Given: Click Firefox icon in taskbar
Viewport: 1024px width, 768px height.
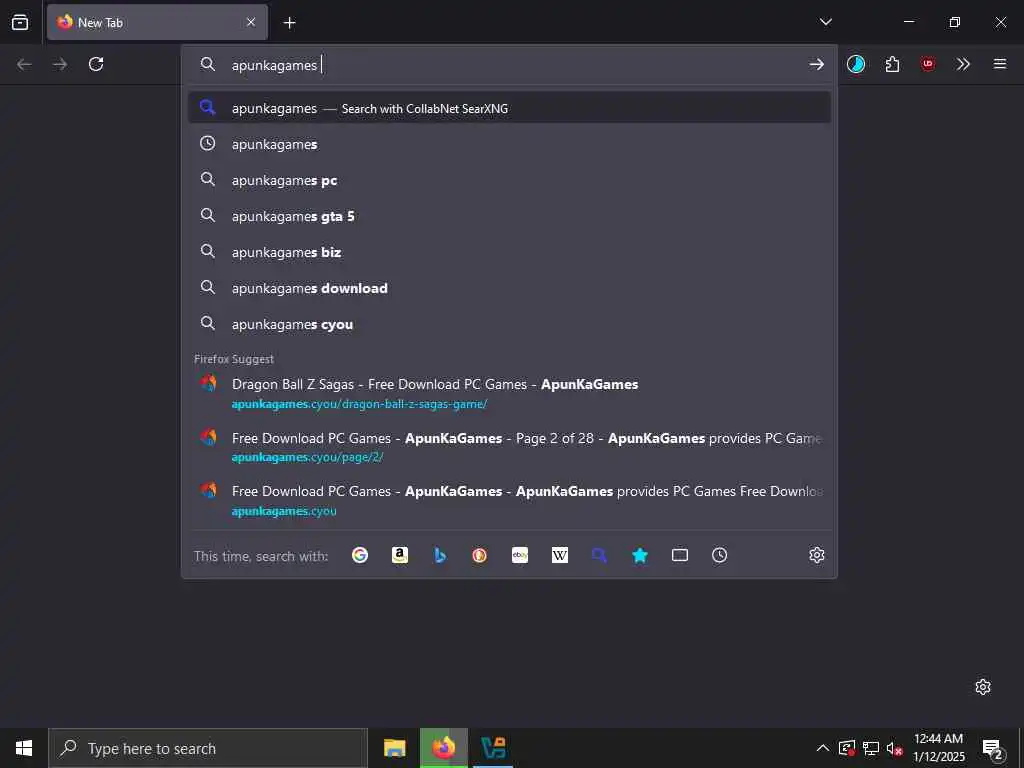Looking at the screenshot, I should coord(443,748).
